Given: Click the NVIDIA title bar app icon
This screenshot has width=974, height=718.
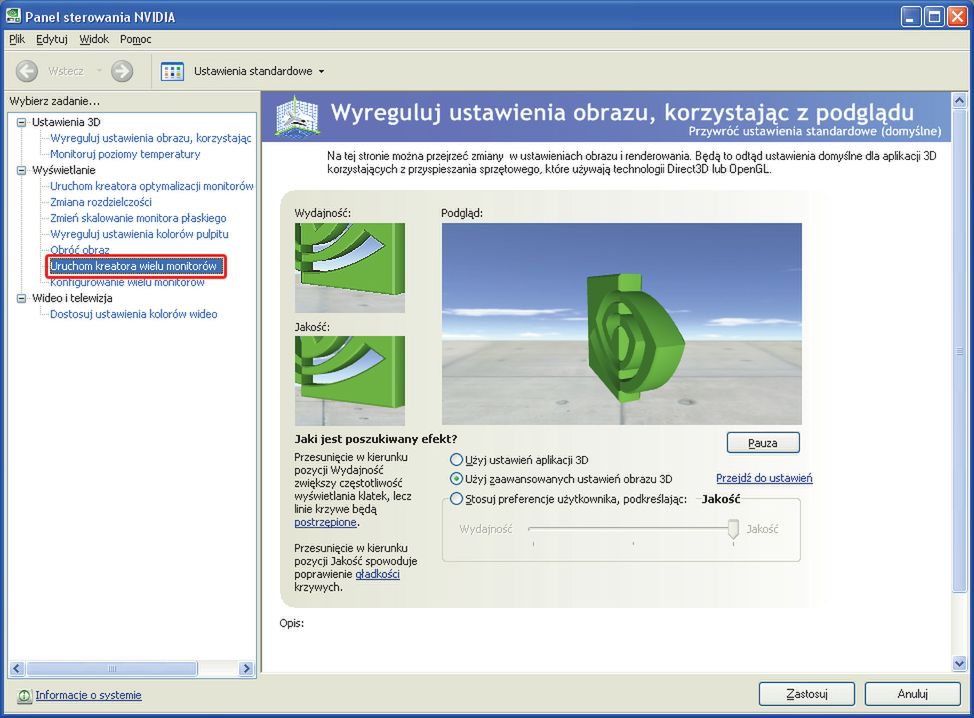Looking at the screenshot, I should coord(13,16).
